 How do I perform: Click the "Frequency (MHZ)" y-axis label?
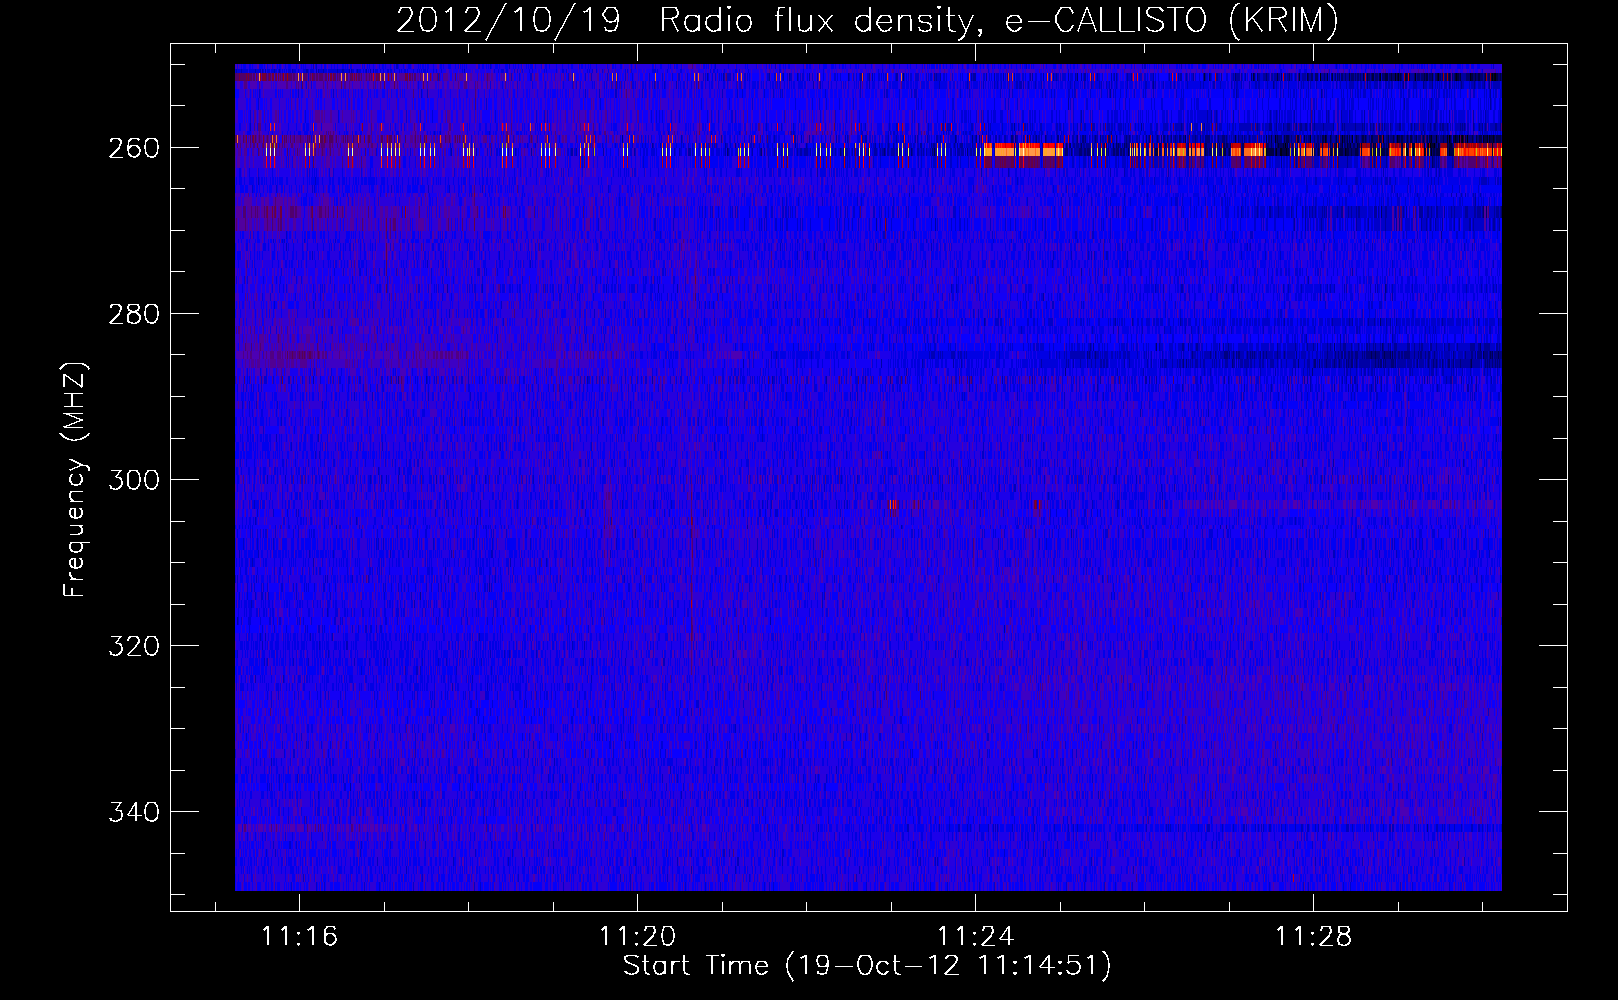75,480
